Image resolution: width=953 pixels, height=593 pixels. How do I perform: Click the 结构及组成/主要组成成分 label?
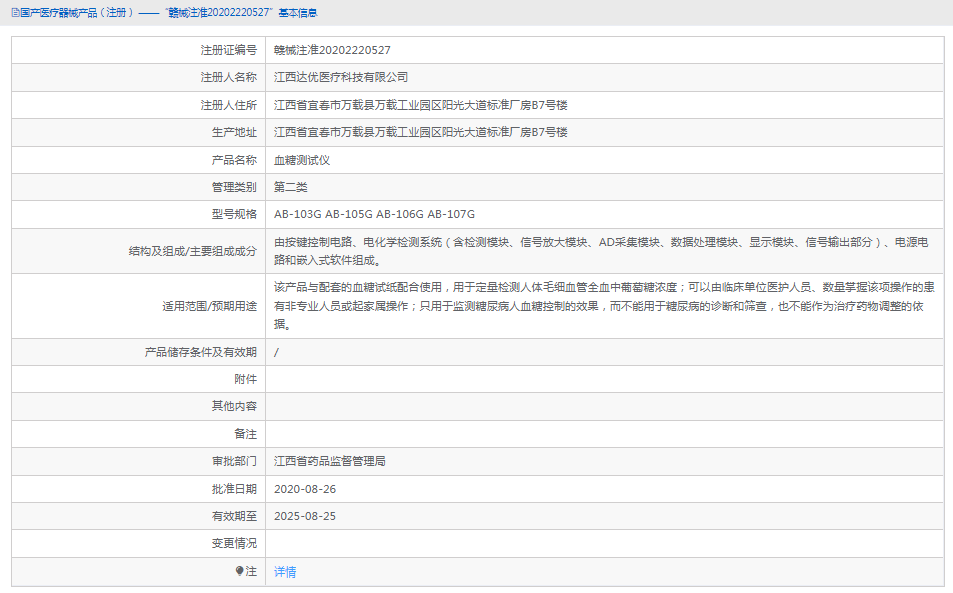(193, 251)
